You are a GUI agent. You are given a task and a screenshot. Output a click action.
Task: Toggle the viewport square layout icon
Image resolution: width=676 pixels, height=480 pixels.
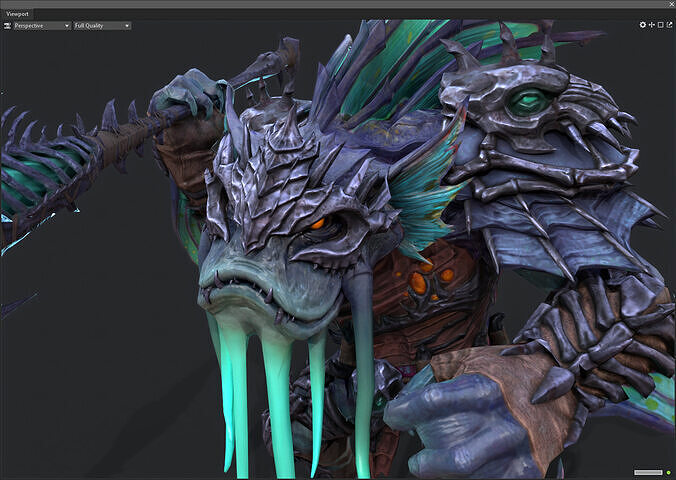pos(660,25)
